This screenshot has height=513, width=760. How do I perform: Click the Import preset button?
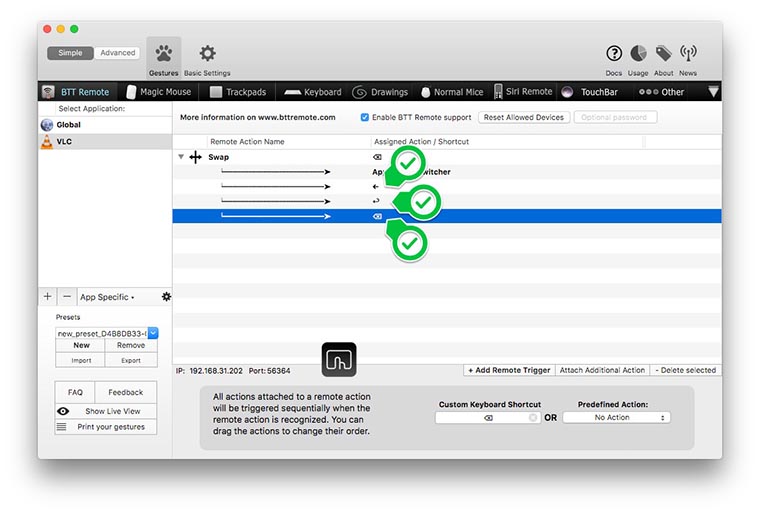click(x=81, y=360)
